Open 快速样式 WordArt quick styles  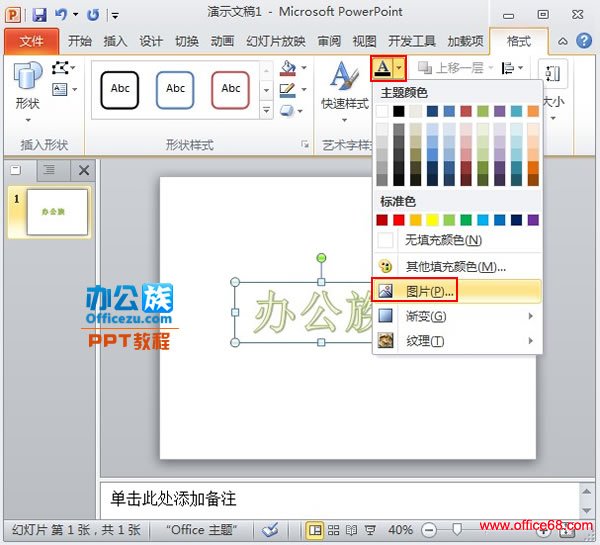point(345,92)
